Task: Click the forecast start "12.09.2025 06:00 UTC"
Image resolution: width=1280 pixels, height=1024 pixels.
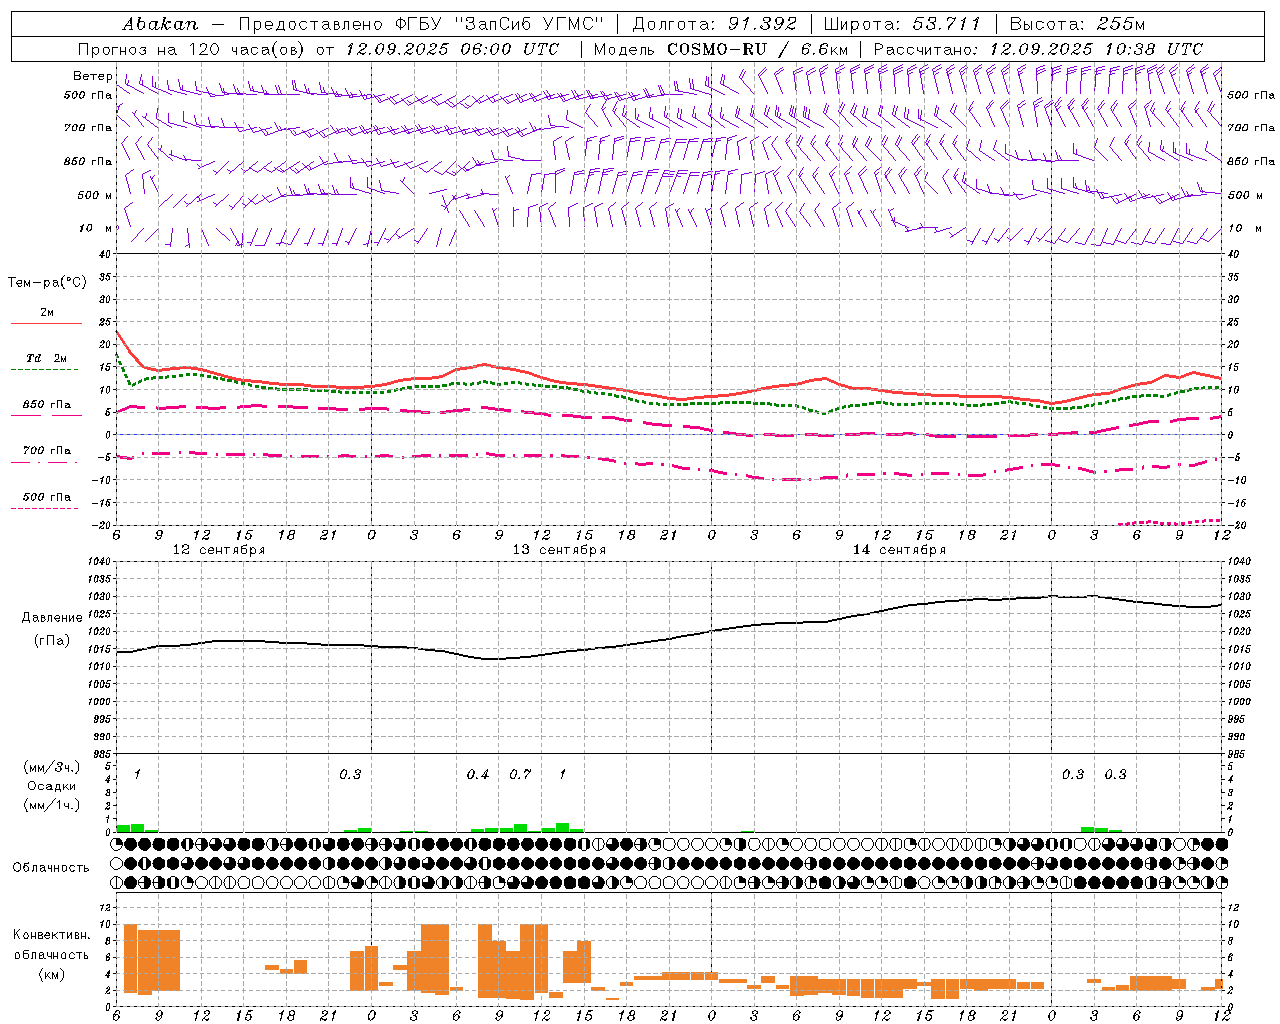Action: coord(452,49)
